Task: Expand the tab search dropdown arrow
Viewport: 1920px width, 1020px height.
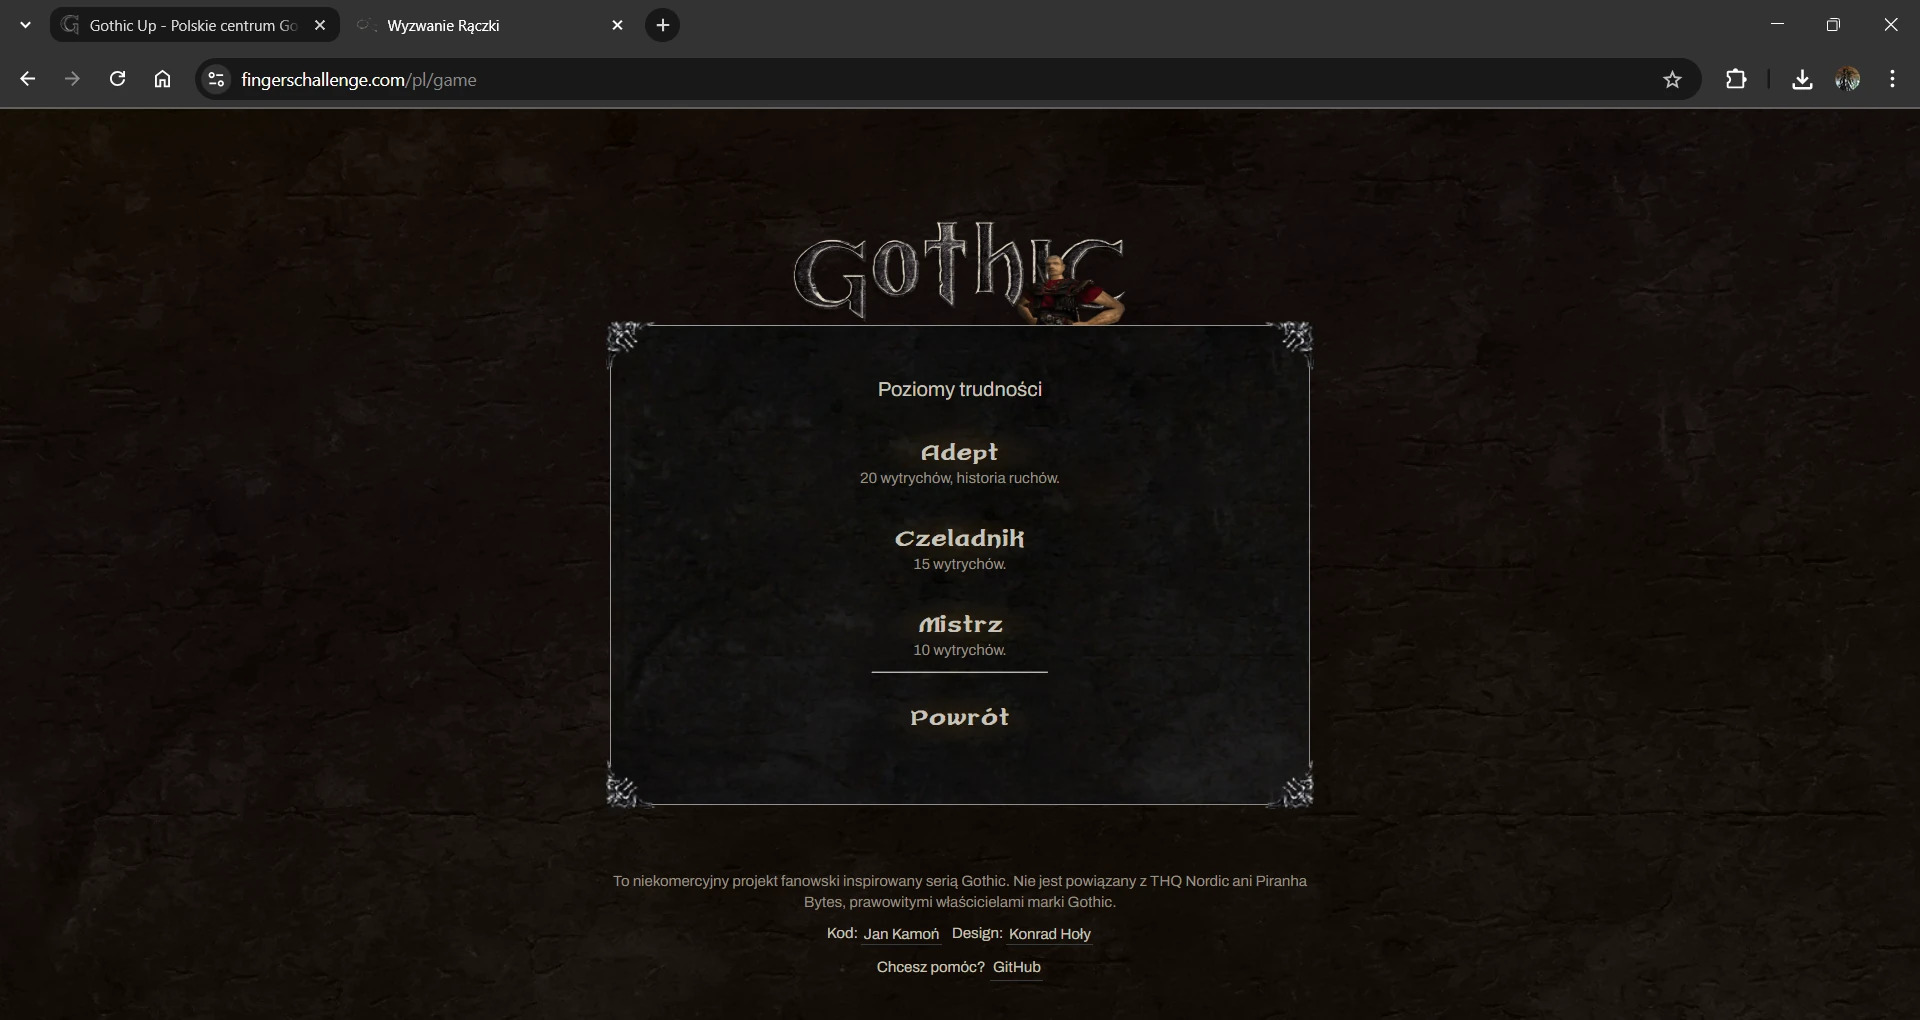Action: point(25,25)
